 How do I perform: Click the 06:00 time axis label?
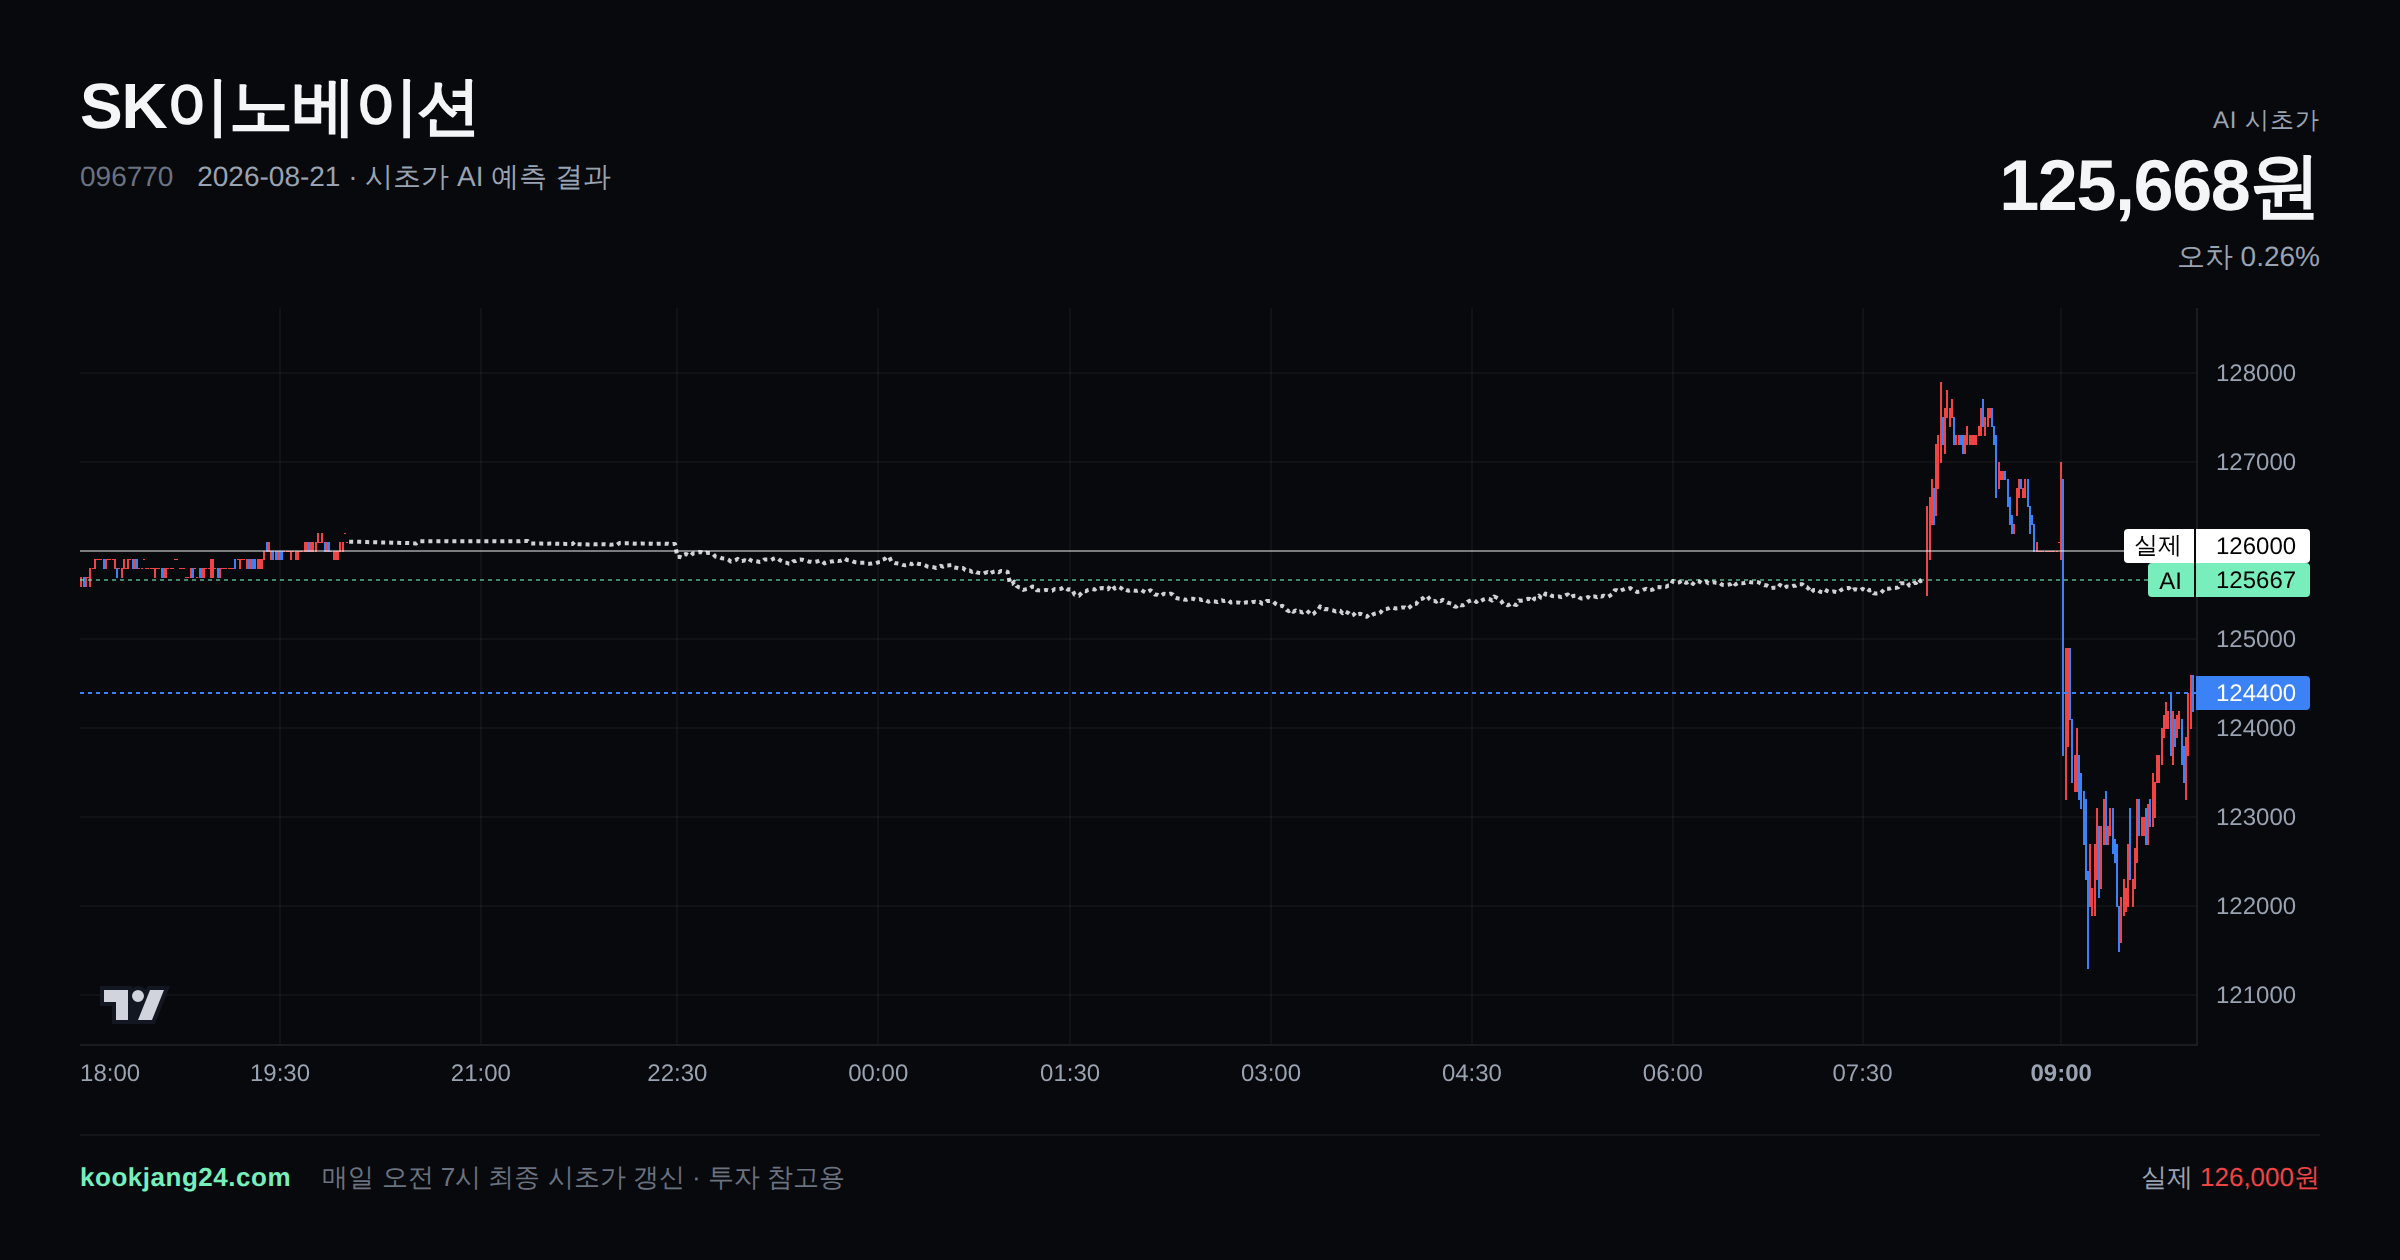[x=1673, y=1073]
